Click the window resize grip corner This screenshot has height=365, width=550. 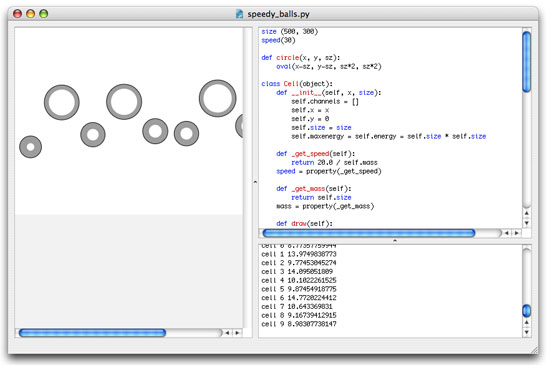[x=534, y=350]
